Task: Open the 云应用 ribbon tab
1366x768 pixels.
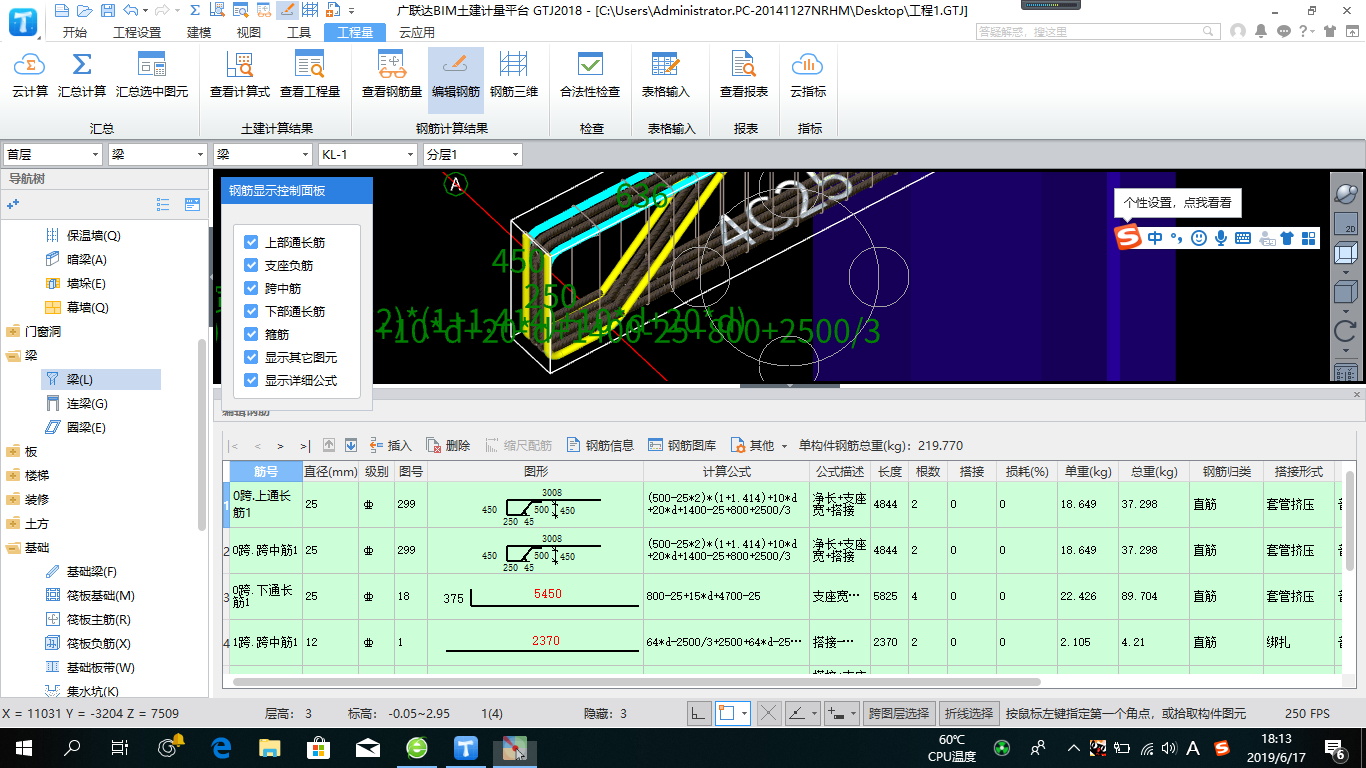Action: coord(417,32)
